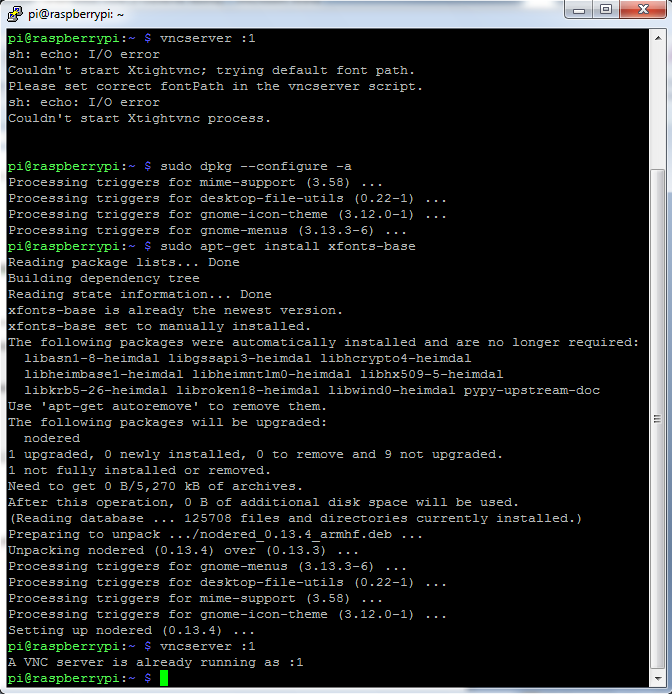Image resolution: width=672 pixels, height=694 pixels.
Task: Click the 'nodered' package line under upgraded
Action: point(52,438)
